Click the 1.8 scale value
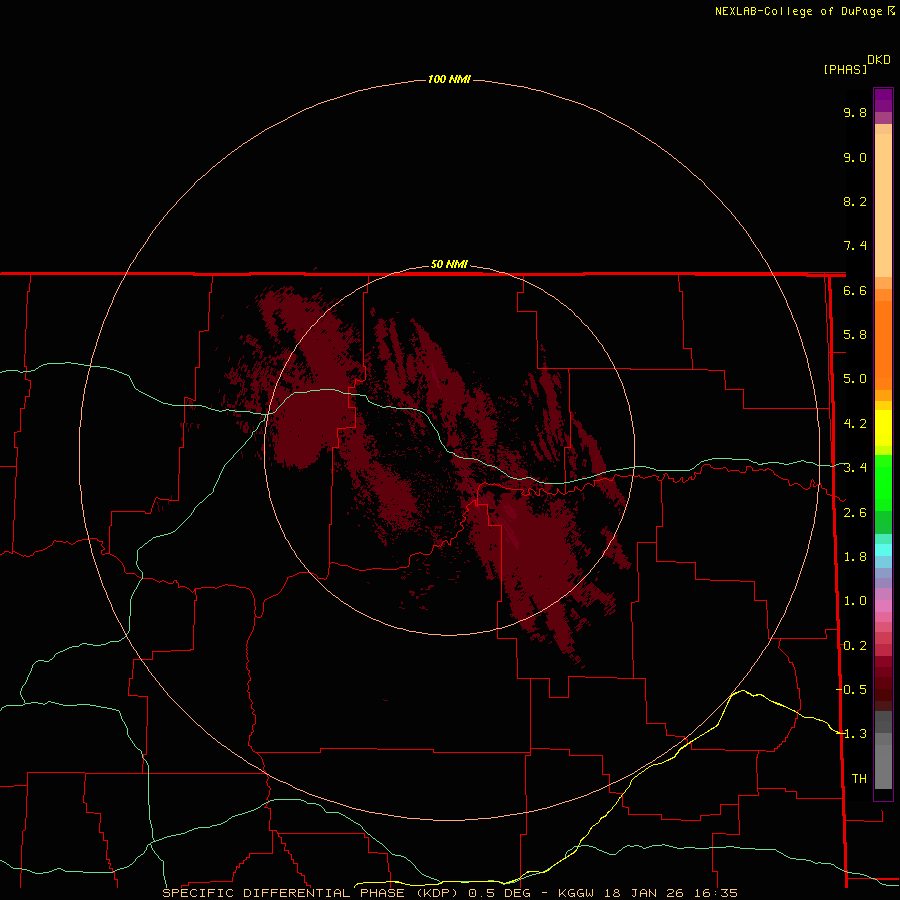Viewport: 900px width, 900px height. [x=855, y=557]
